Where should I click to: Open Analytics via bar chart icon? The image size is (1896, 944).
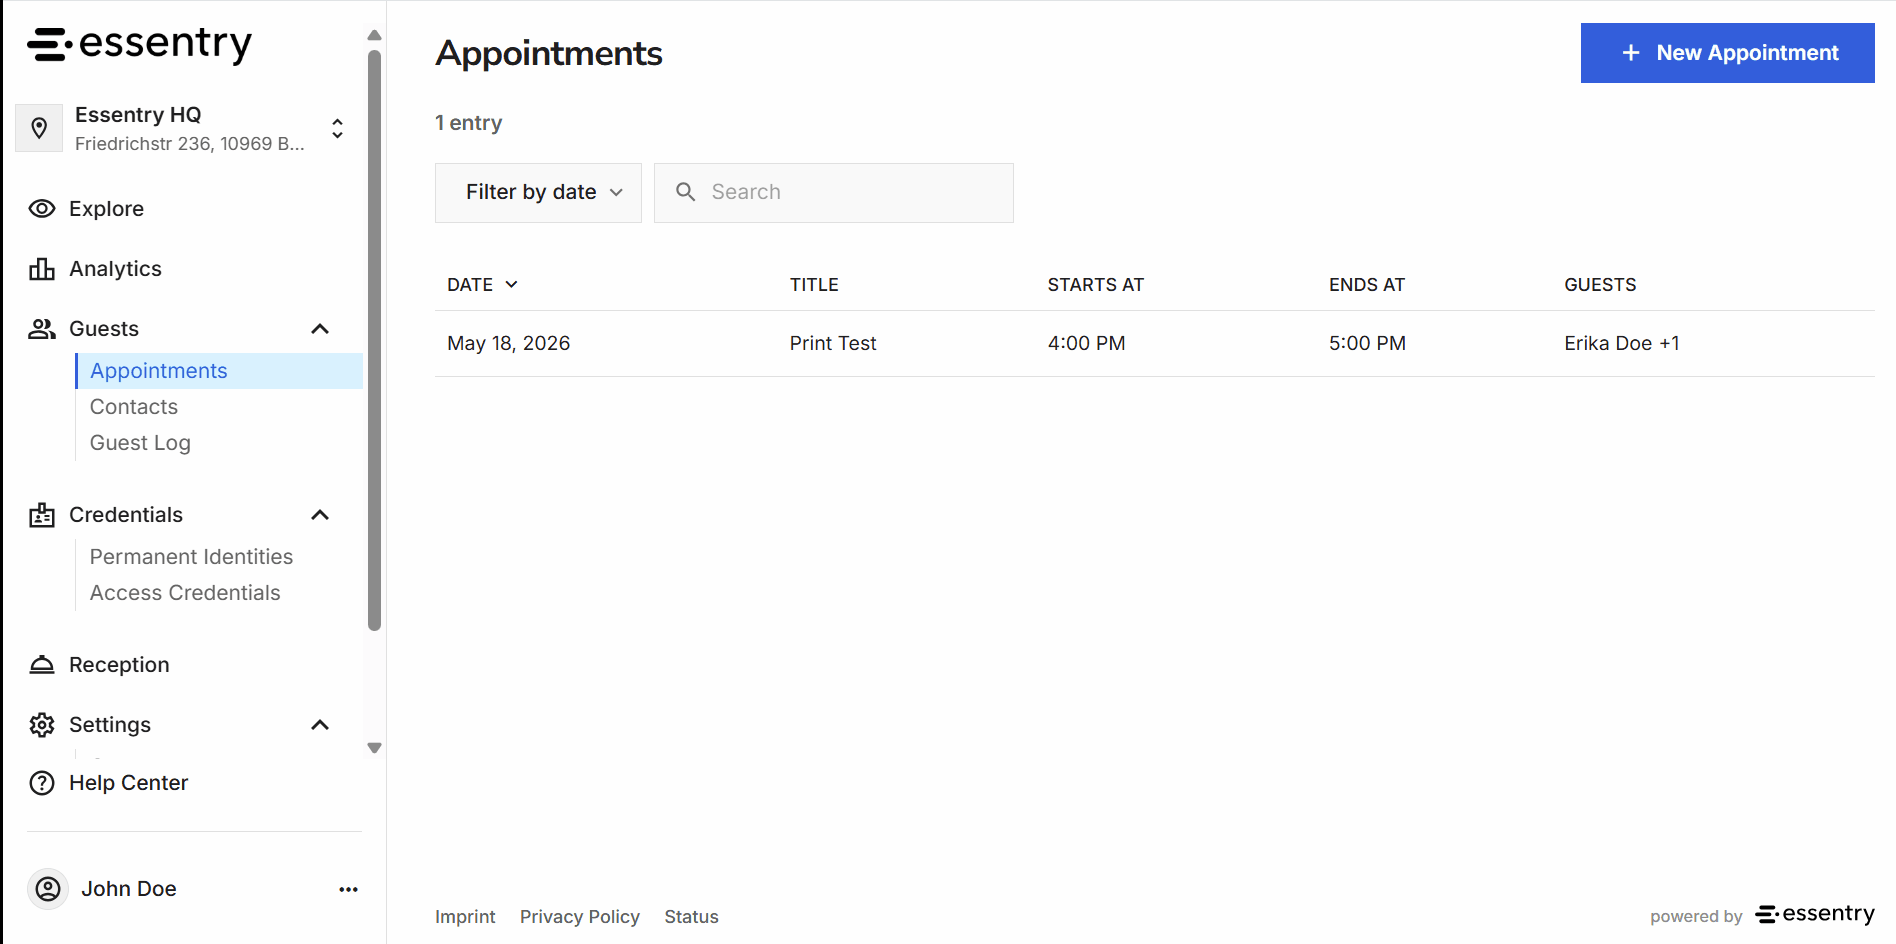coord(42,269)
